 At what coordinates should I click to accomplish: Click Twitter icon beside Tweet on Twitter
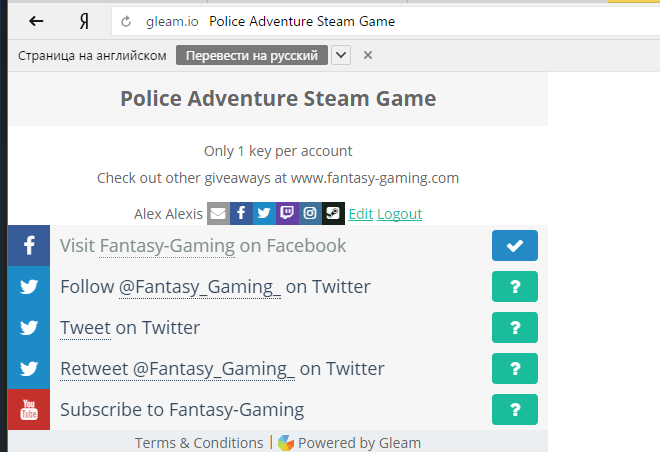tap(29, 327)
